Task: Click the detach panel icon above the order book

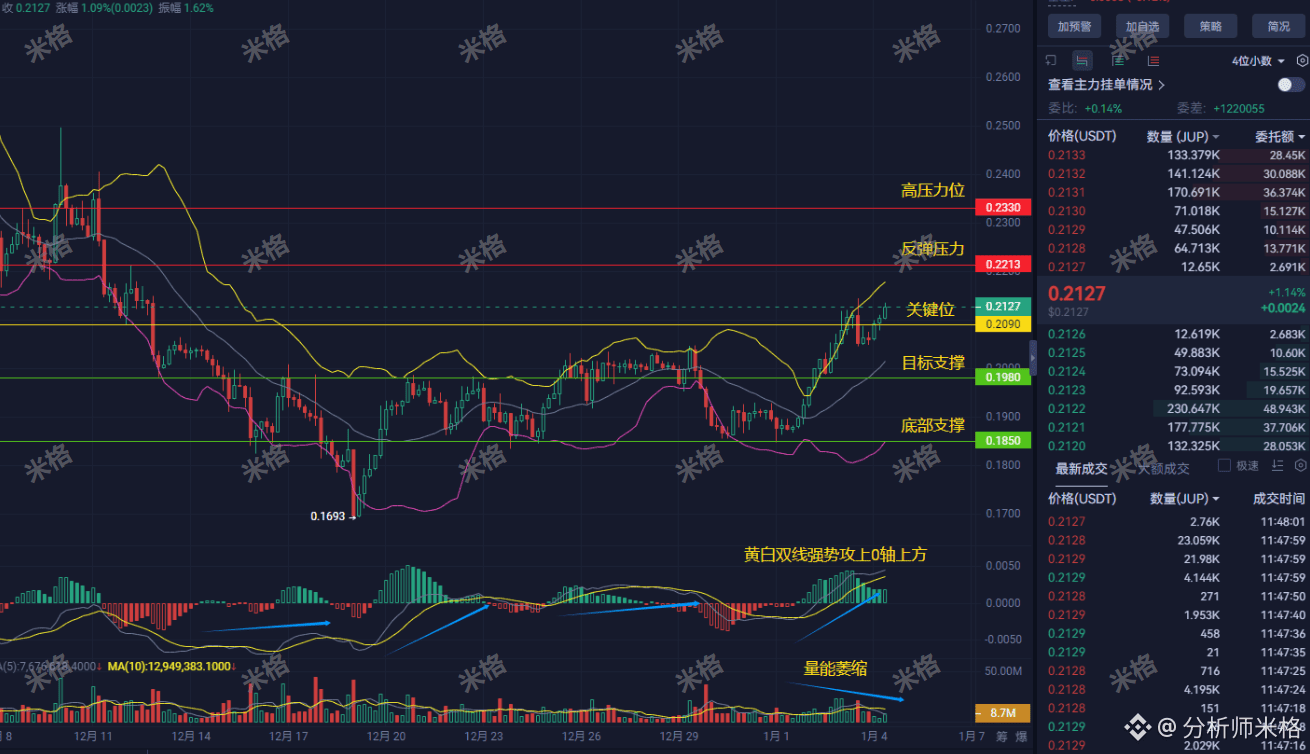Action: [x=1050, y=60]
